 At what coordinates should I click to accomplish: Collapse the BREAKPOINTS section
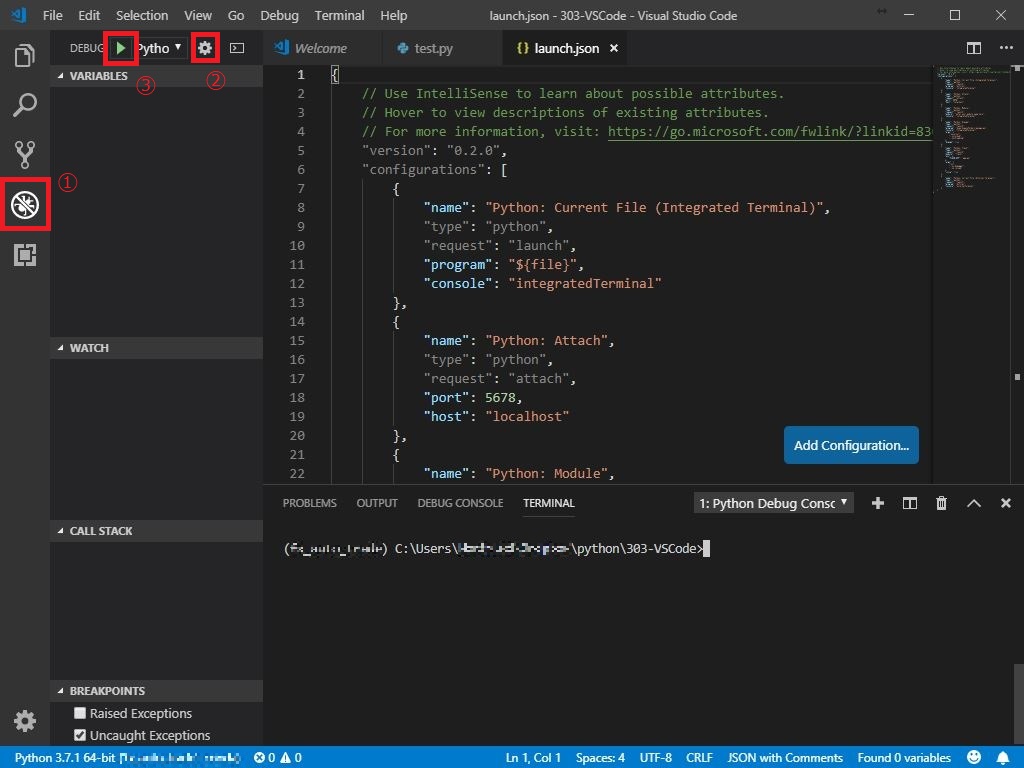point(157,690)
